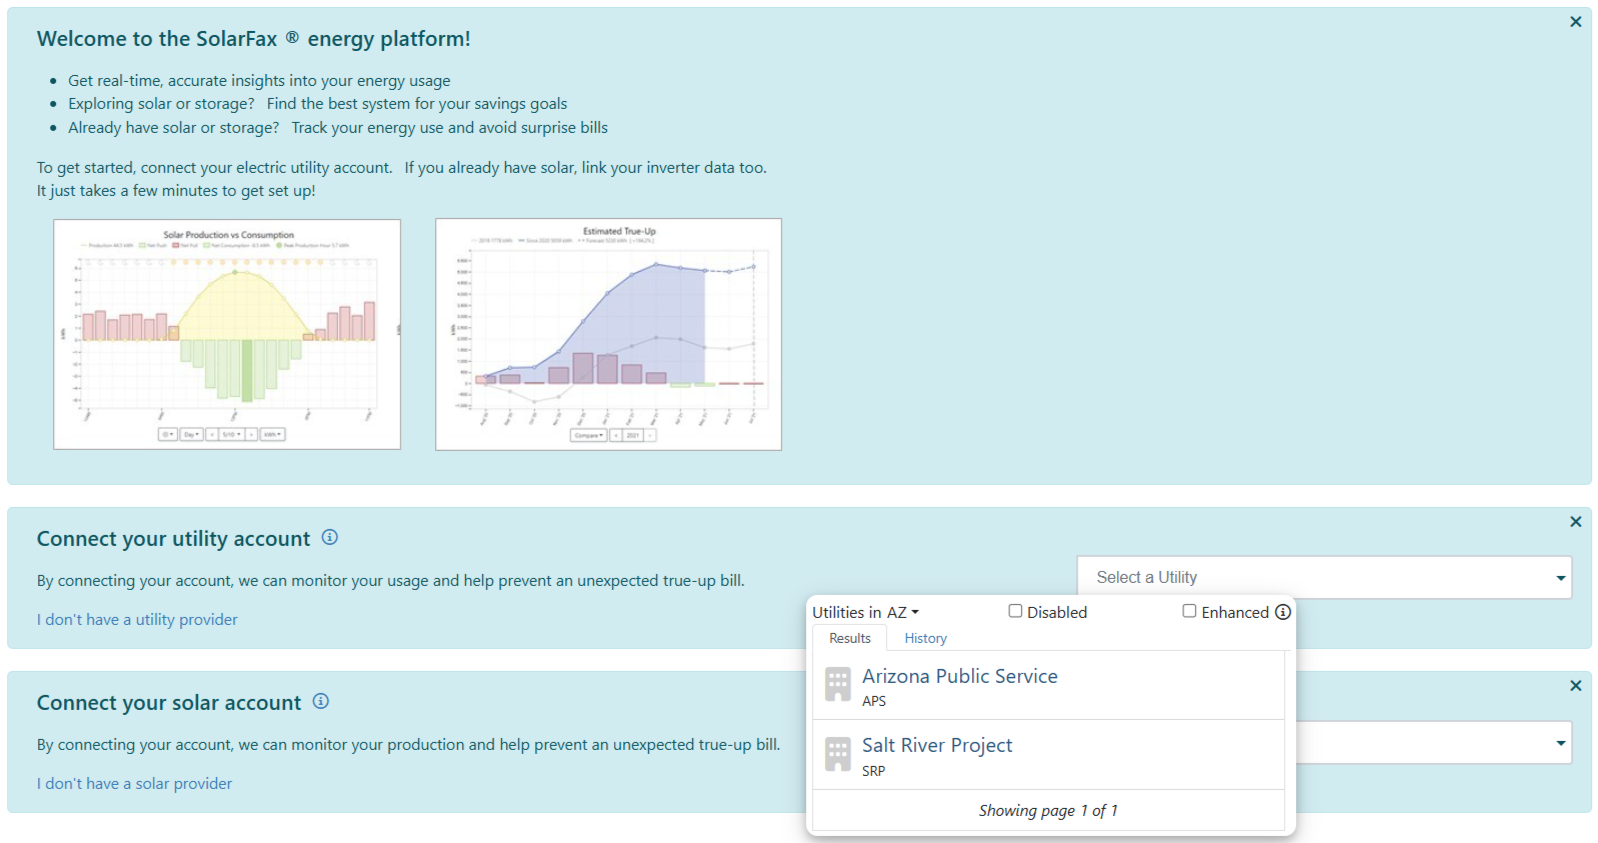Open the Solar Production vs Consumption chart thumbnail
The image size is (1598, 843).
coord(227,334)
